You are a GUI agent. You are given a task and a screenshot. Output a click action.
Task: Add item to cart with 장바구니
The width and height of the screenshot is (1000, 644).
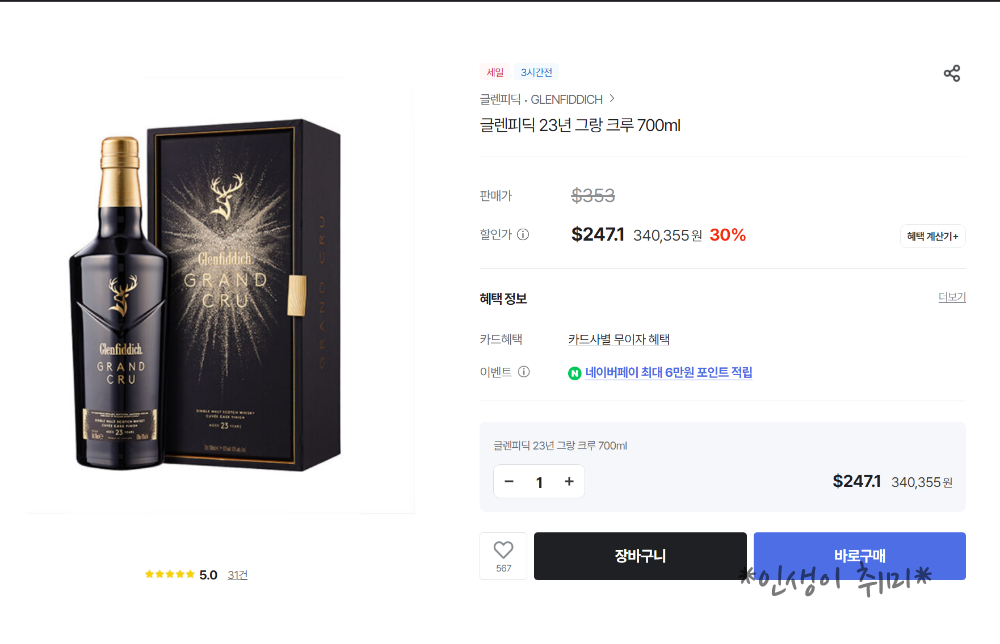pos(640,556)
